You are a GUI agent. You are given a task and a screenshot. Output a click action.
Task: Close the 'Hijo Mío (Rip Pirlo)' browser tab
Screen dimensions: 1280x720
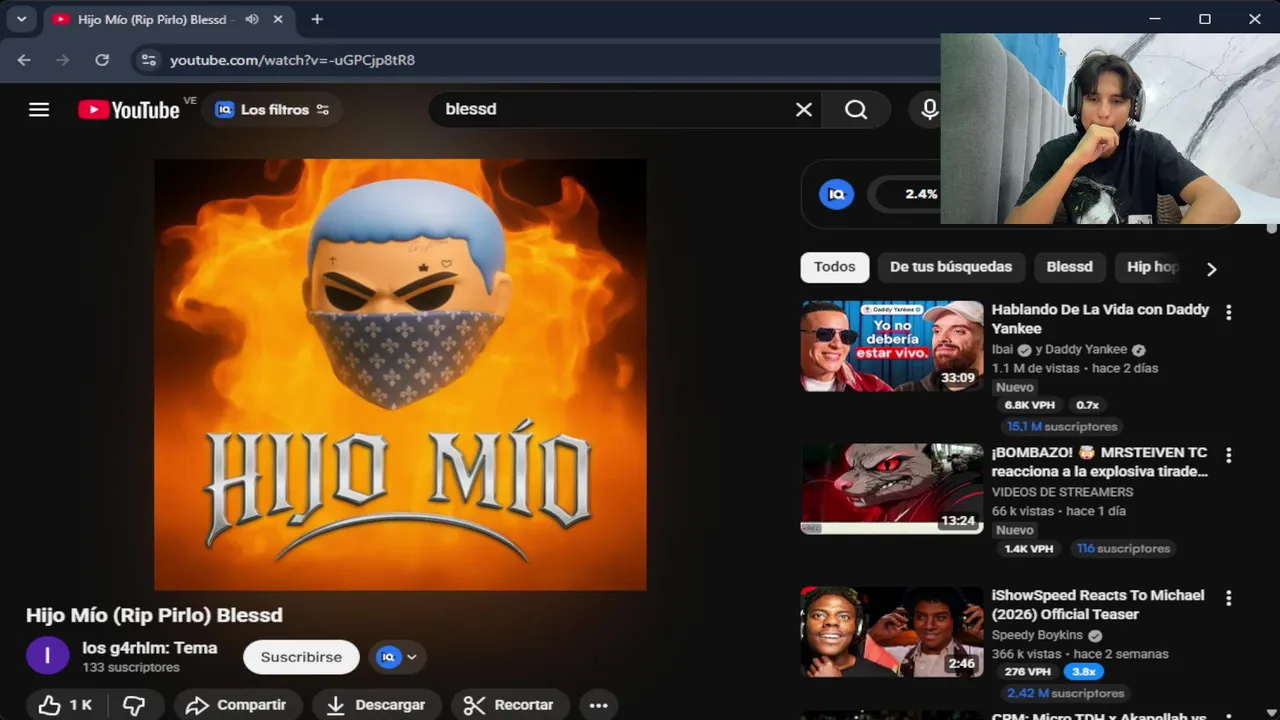[279, 19]
